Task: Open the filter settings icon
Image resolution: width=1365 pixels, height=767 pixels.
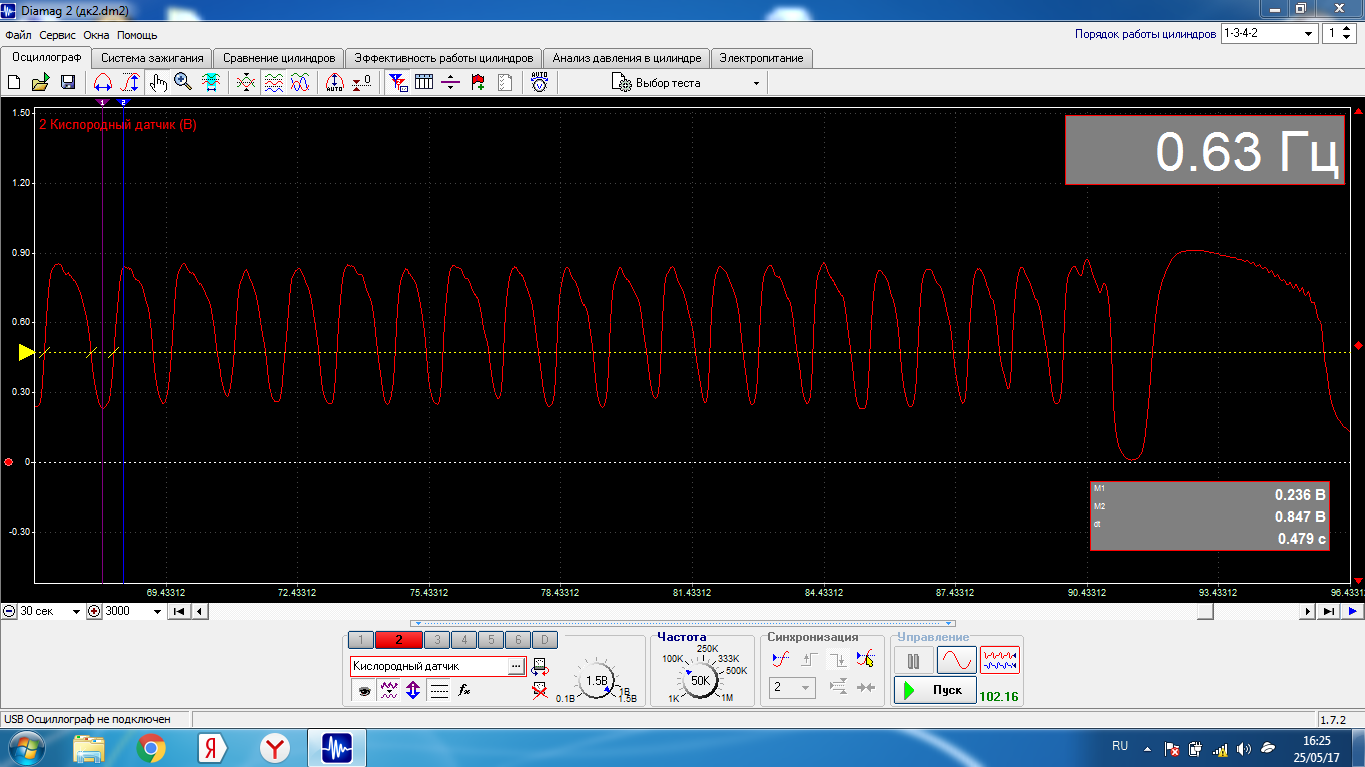Action: (x=398, y=83)
